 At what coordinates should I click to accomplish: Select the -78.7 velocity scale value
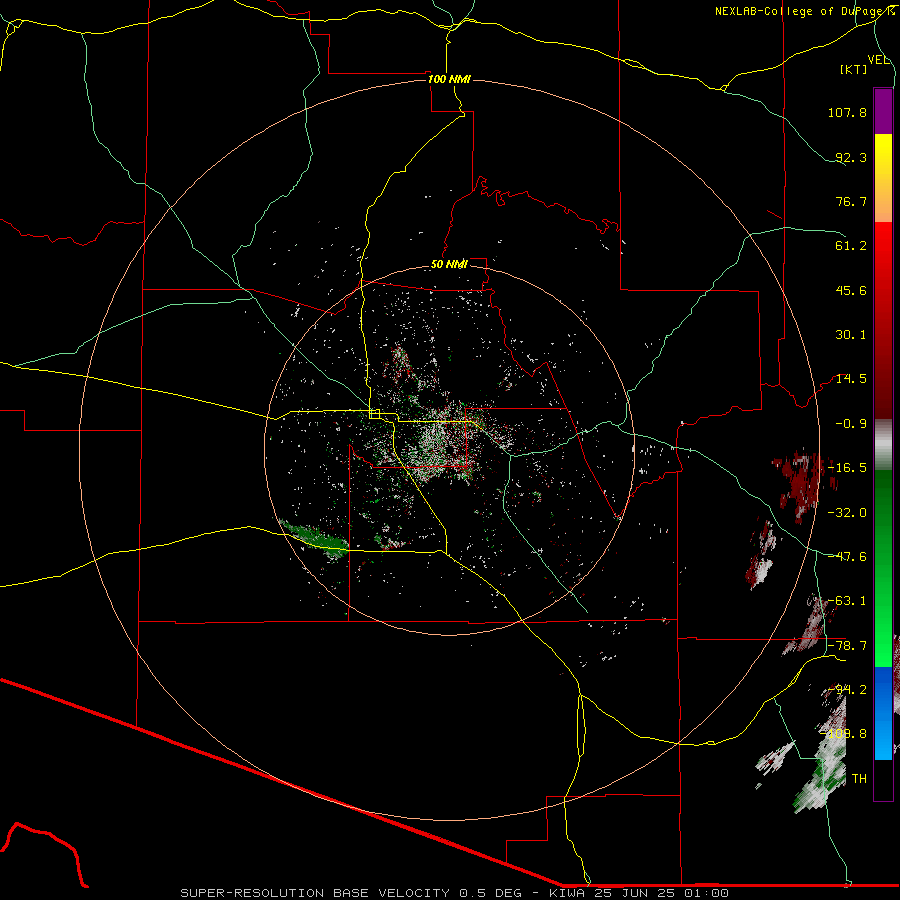(847, 646)
